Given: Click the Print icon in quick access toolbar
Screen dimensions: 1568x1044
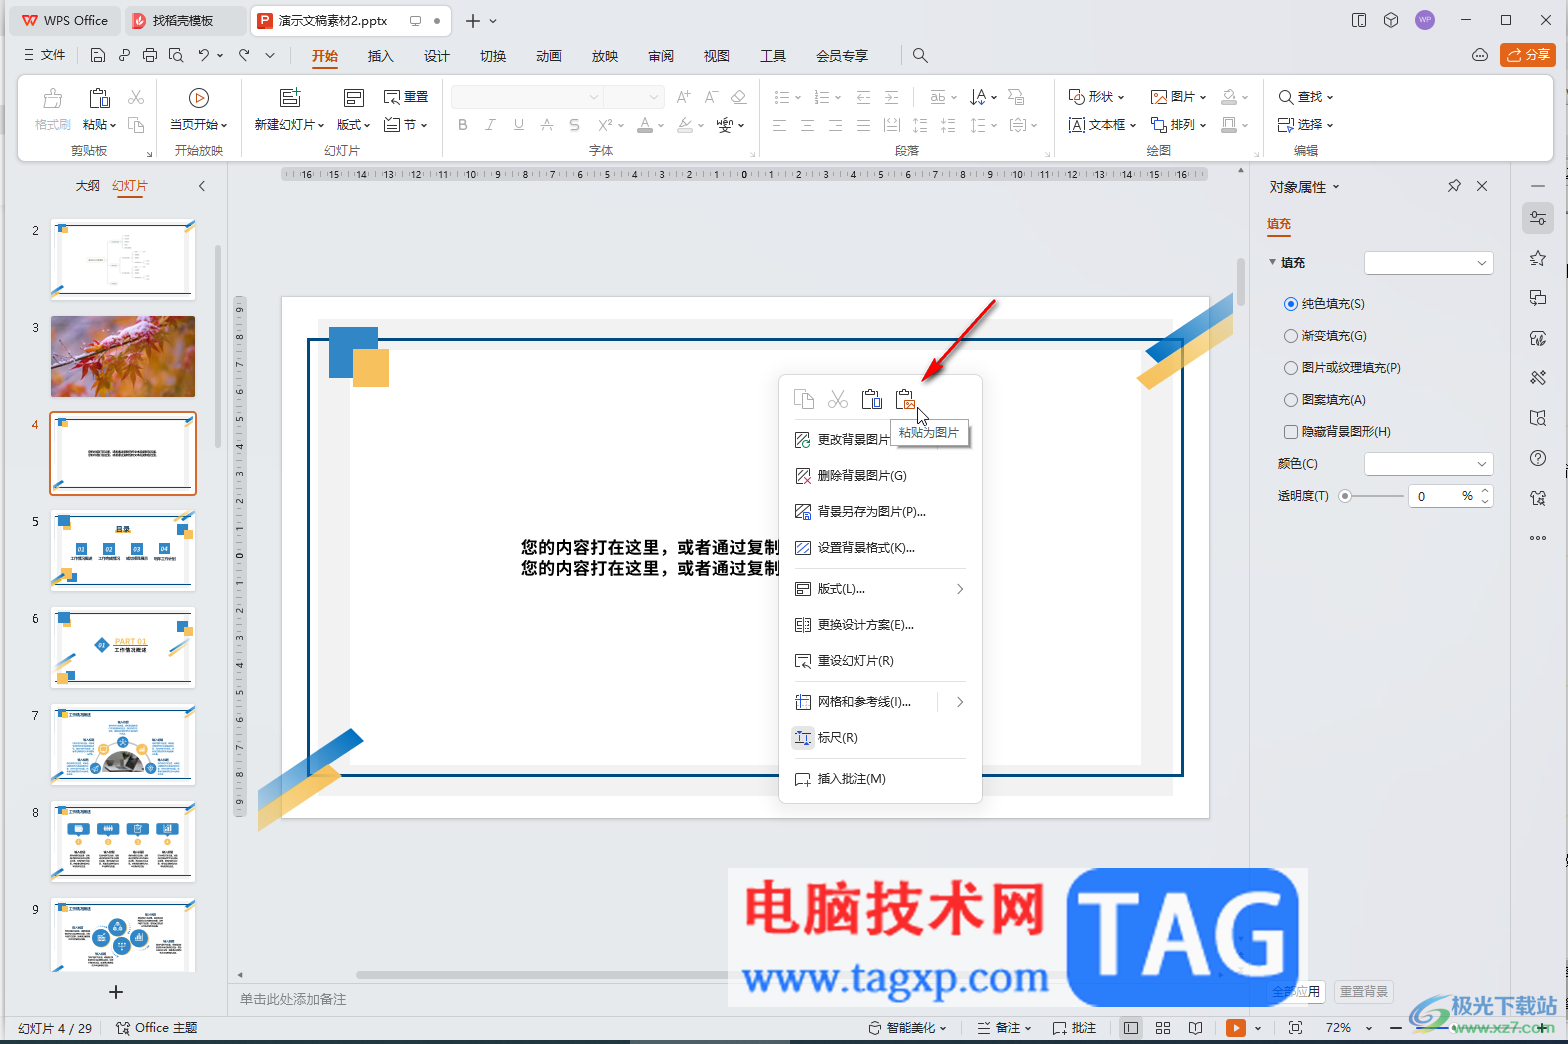Looking at the screenshot, I should pyautogui.click(x=150, y=55).
